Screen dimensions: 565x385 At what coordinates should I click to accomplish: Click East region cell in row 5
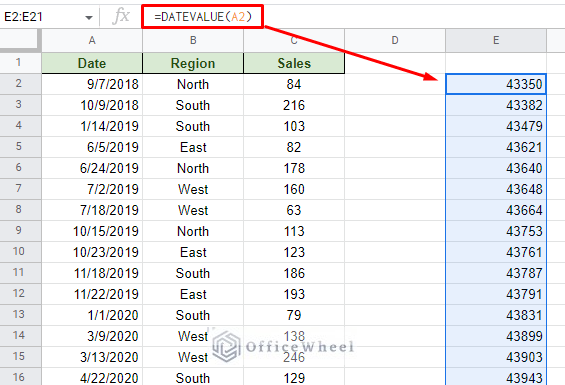click(x=193, y=147)
